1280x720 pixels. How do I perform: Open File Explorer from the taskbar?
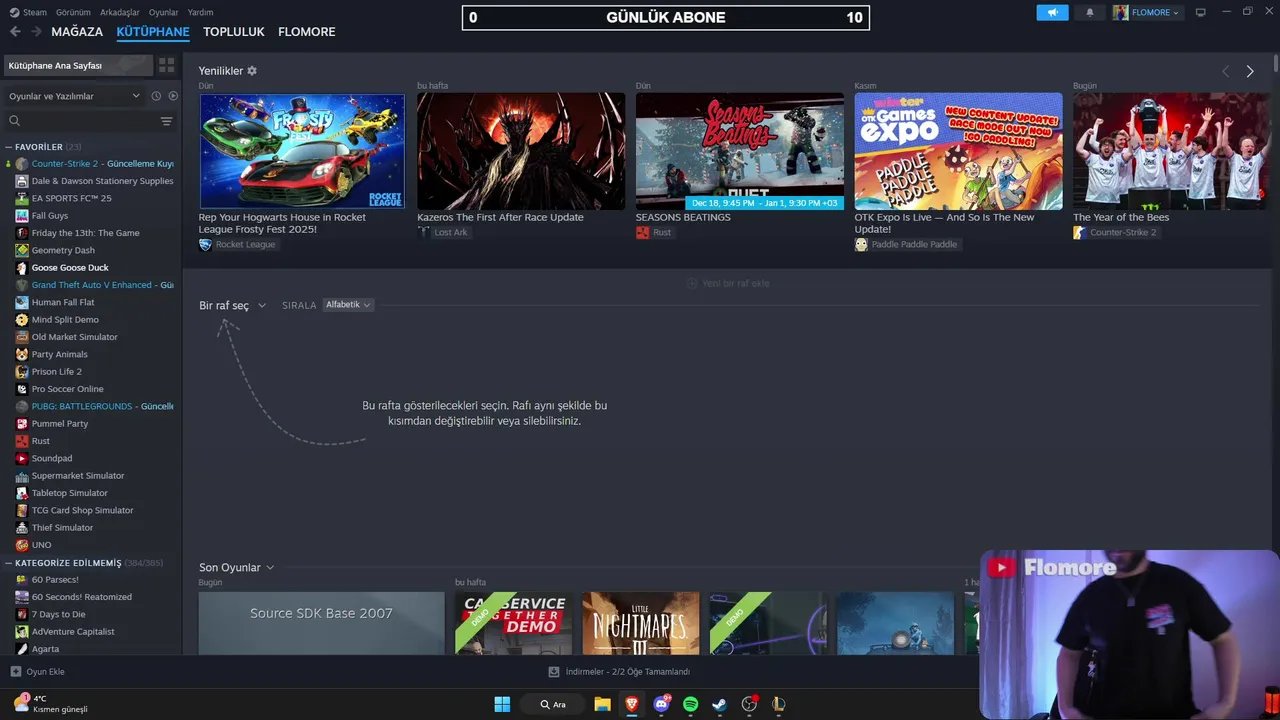(x=602, y=704)
